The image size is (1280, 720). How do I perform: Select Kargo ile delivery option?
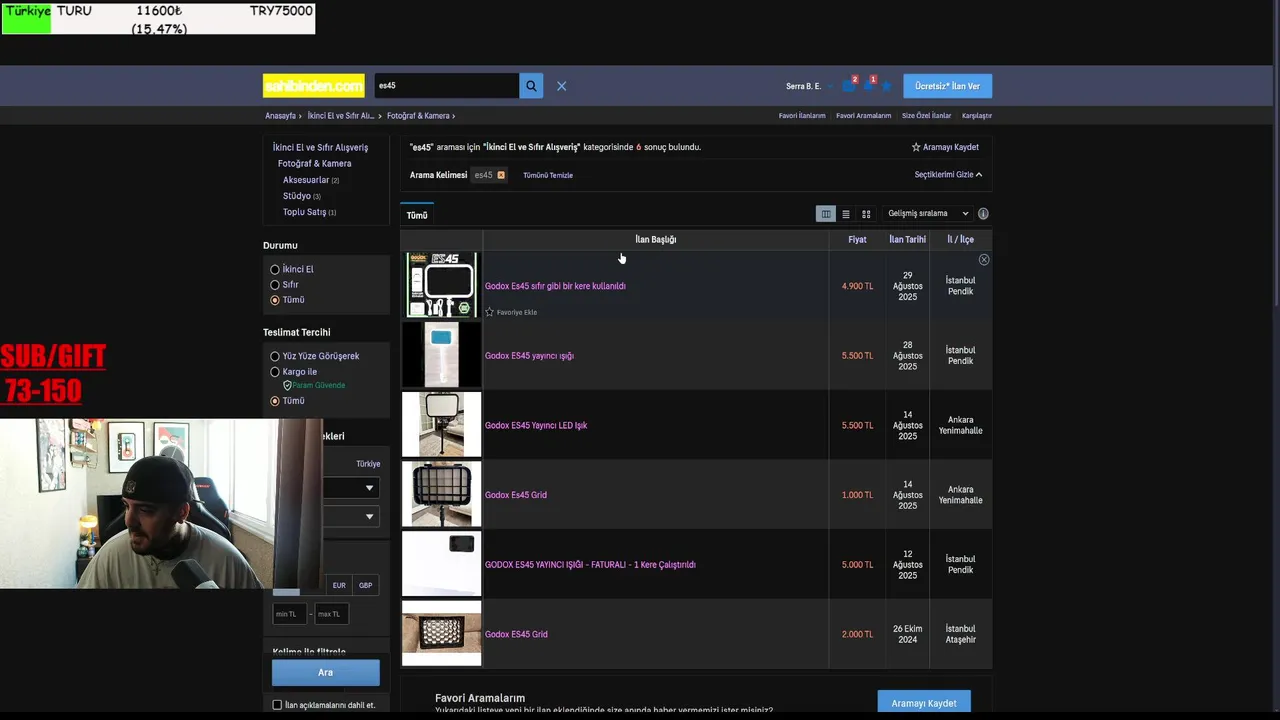point(275,372)
